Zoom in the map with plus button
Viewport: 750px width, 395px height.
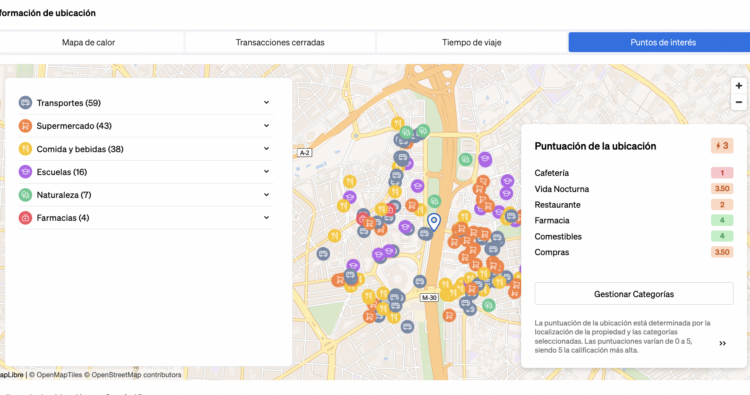tap(739, 86)
